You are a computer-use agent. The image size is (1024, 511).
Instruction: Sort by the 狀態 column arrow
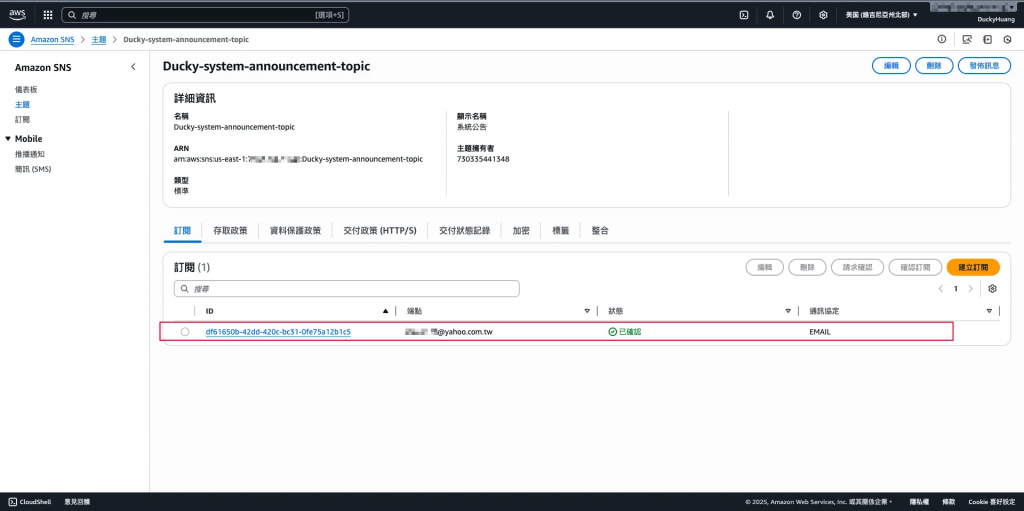pos(789,311)
